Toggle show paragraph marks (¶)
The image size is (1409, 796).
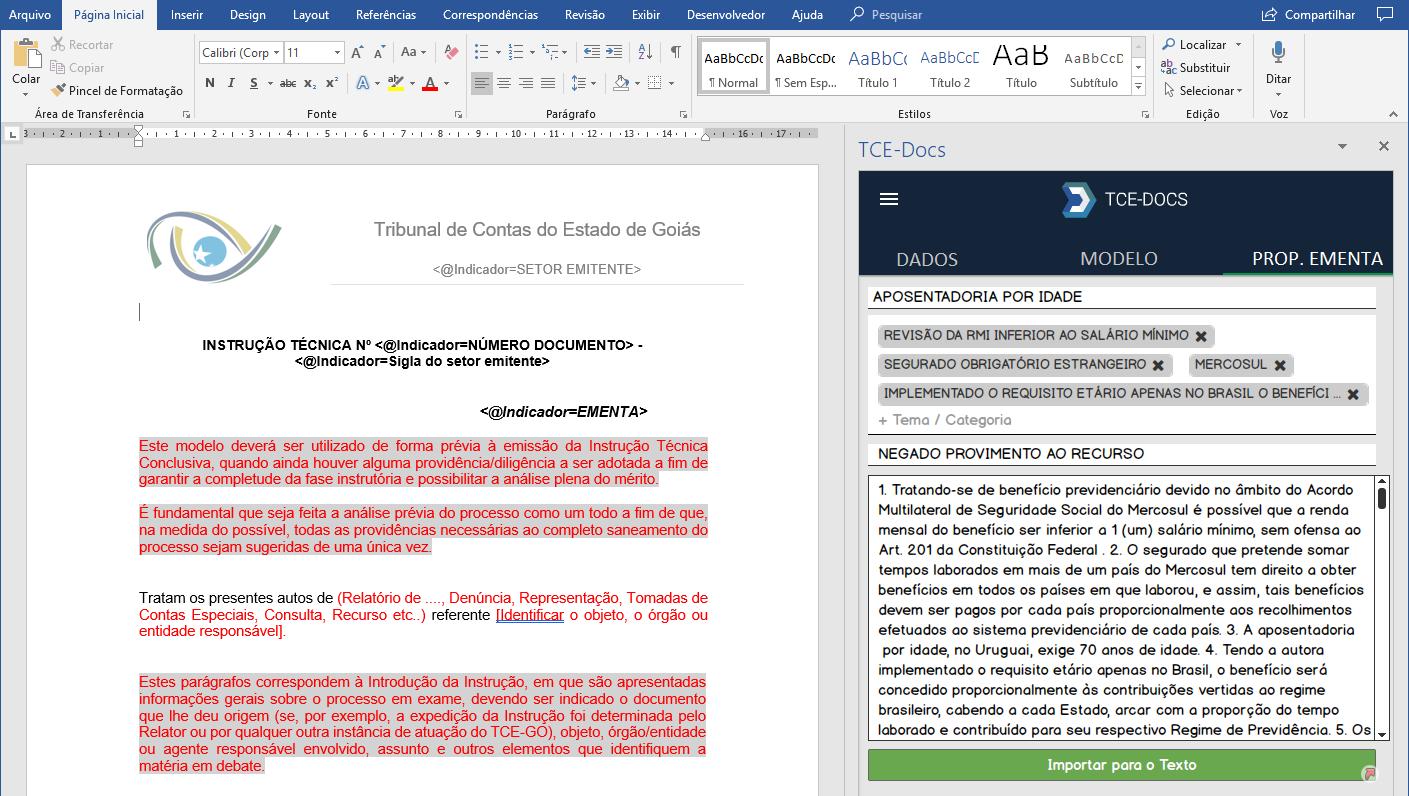pos(676,52)
